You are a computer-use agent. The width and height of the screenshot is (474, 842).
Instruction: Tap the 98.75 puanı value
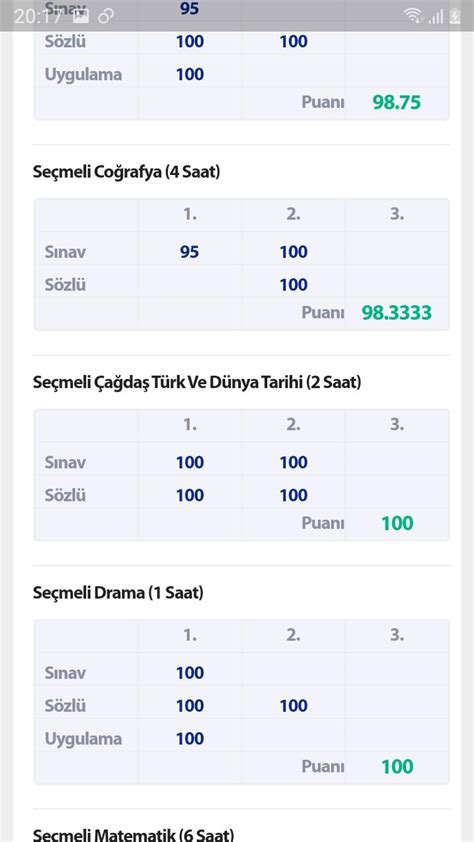397,103
